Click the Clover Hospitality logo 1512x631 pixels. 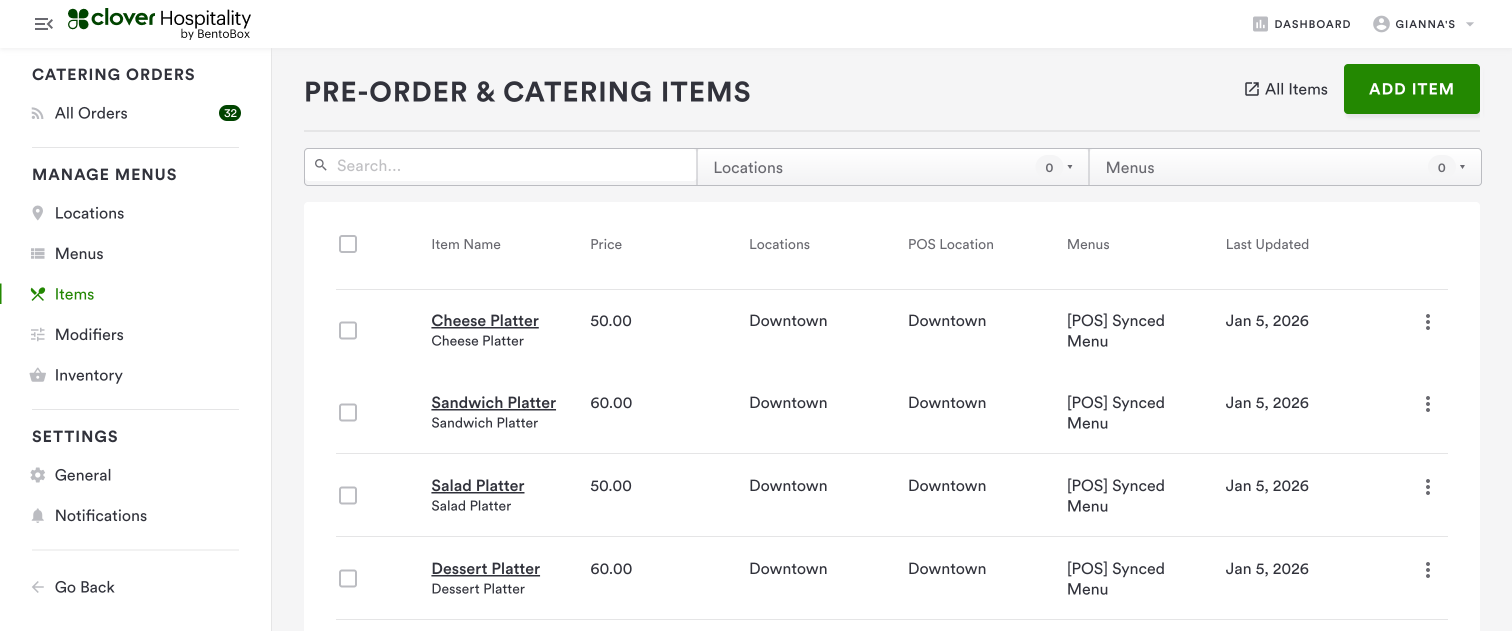pyautogui.click(x=160, y=23)
